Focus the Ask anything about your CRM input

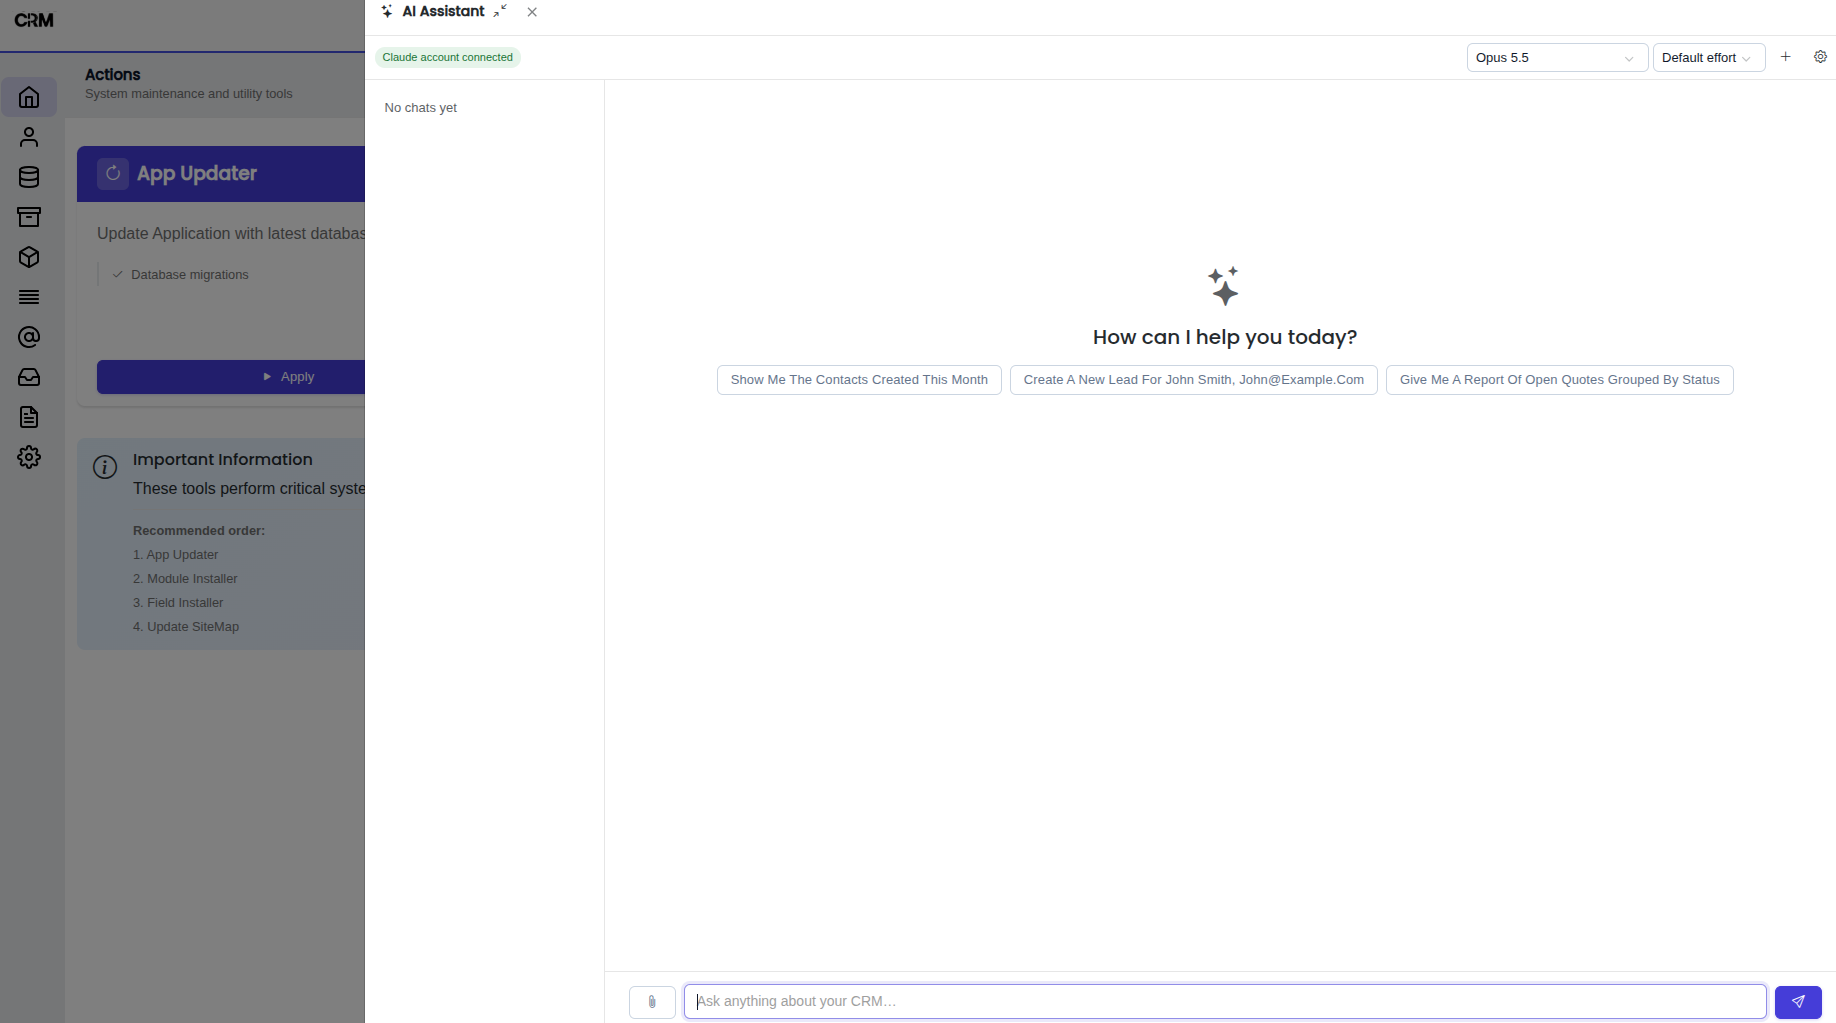(1225, 1001)
